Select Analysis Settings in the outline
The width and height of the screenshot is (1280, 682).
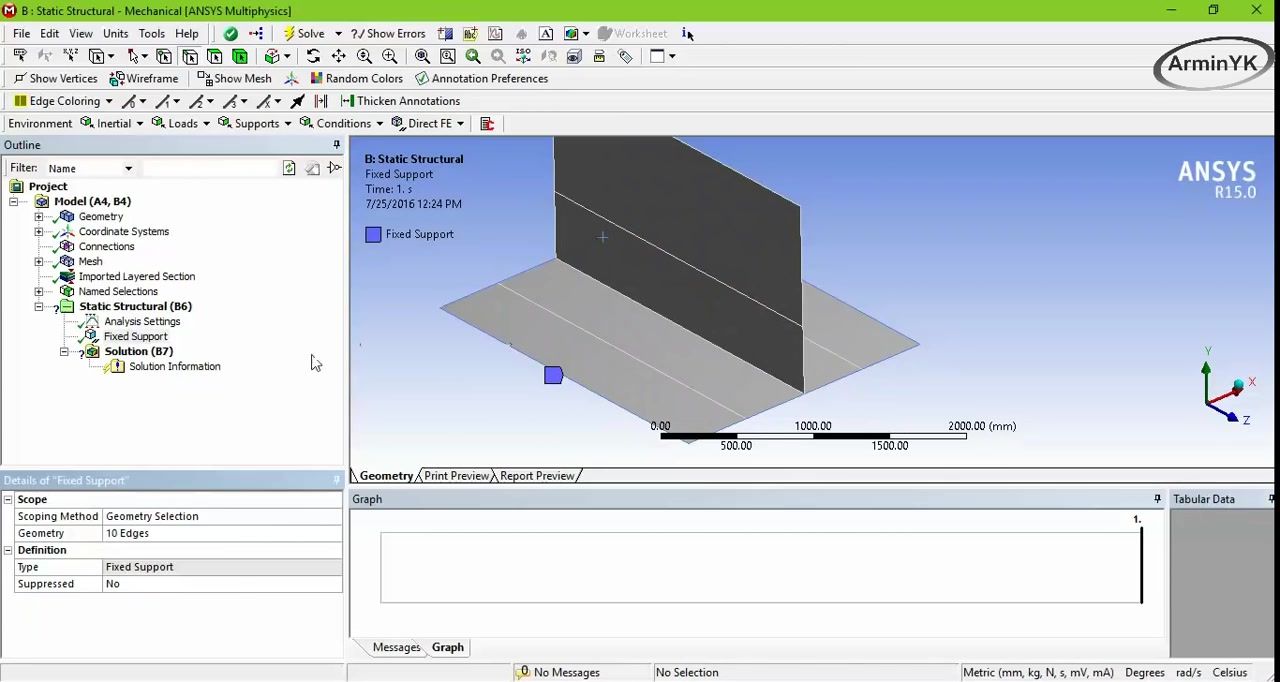[142, 321]
